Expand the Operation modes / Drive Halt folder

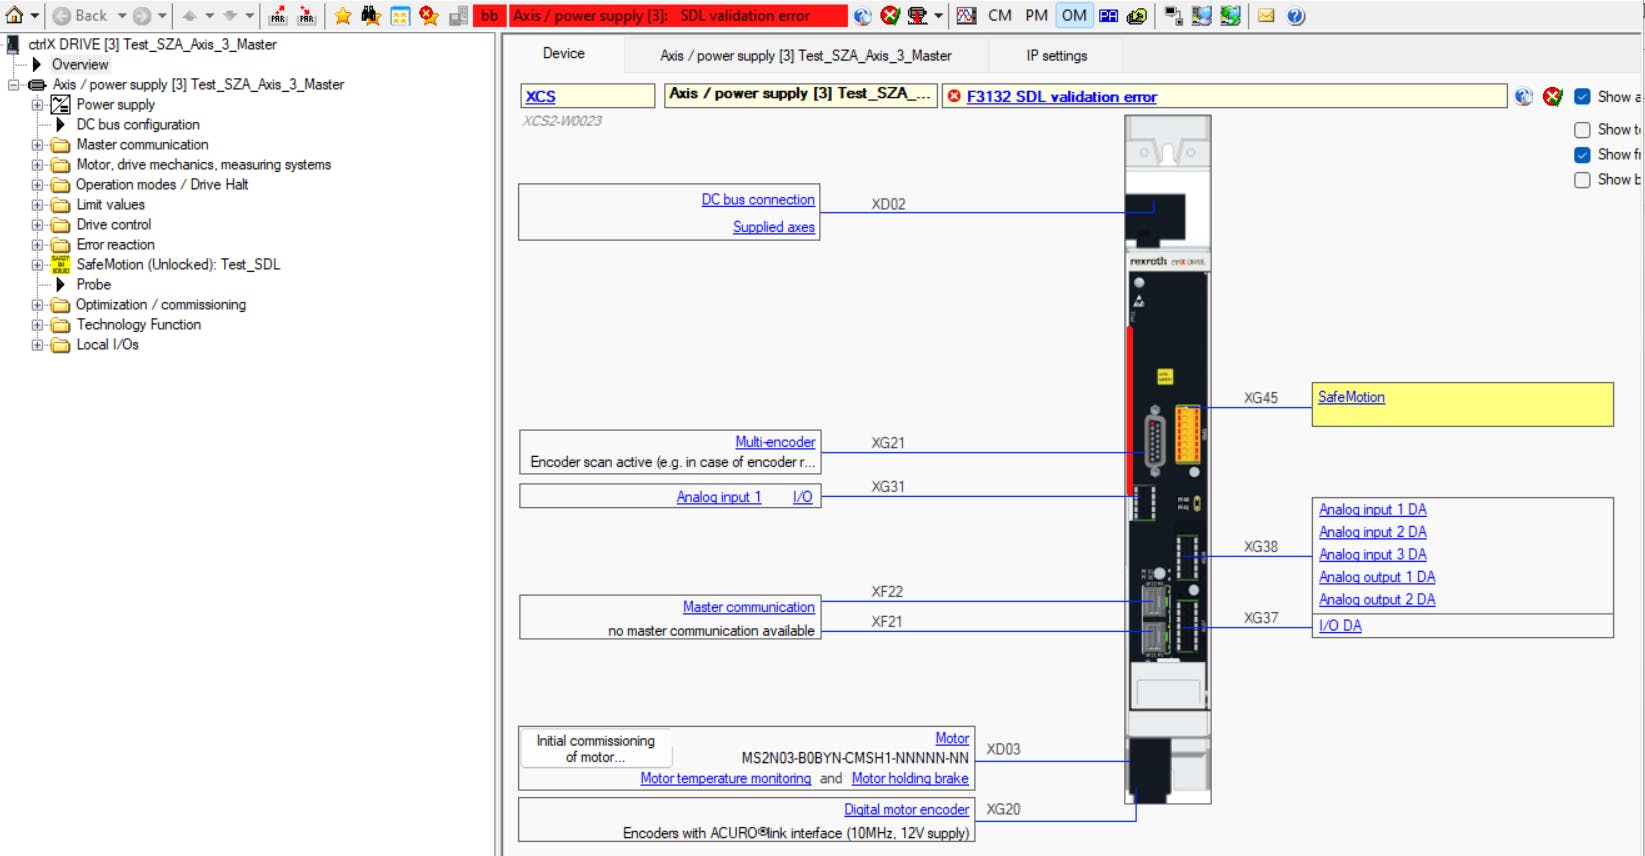point(37,185)
